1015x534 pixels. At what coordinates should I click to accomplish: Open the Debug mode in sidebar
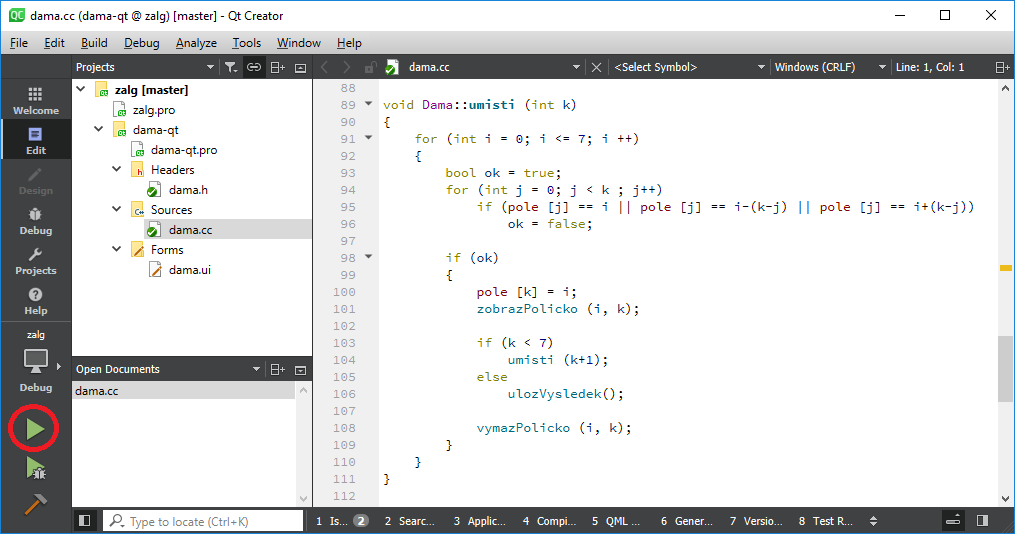pyautogui.click(x=36, y=221)
